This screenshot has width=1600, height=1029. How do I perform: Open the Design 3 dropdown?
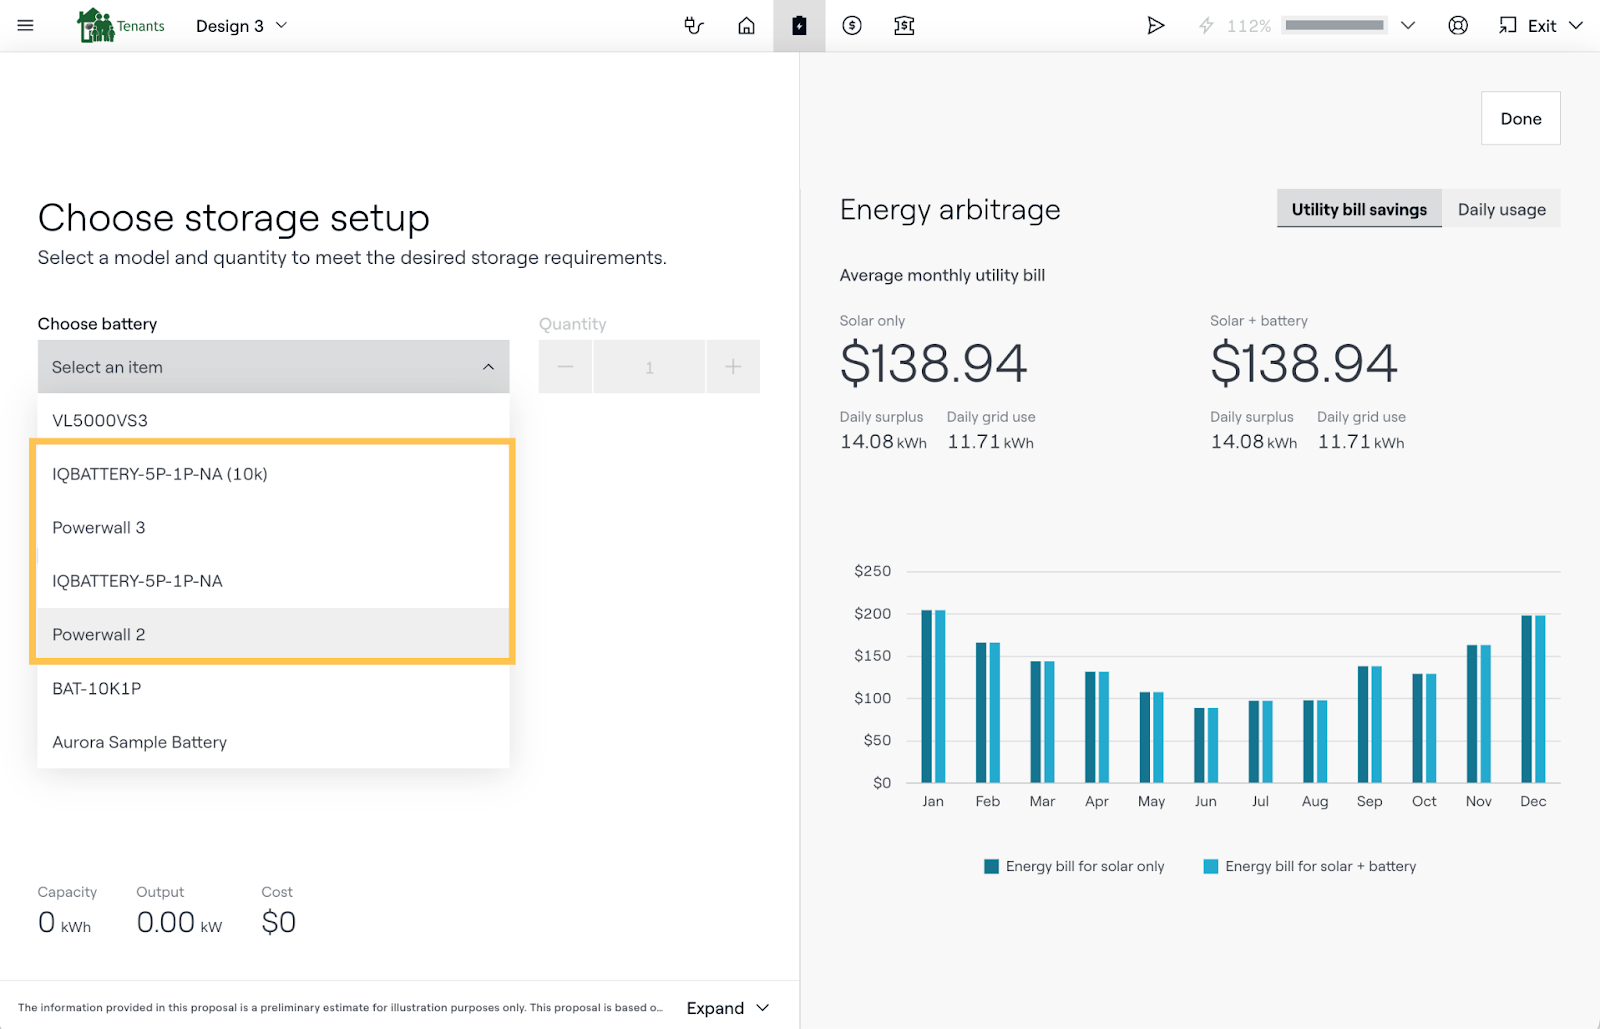[241, 26]
